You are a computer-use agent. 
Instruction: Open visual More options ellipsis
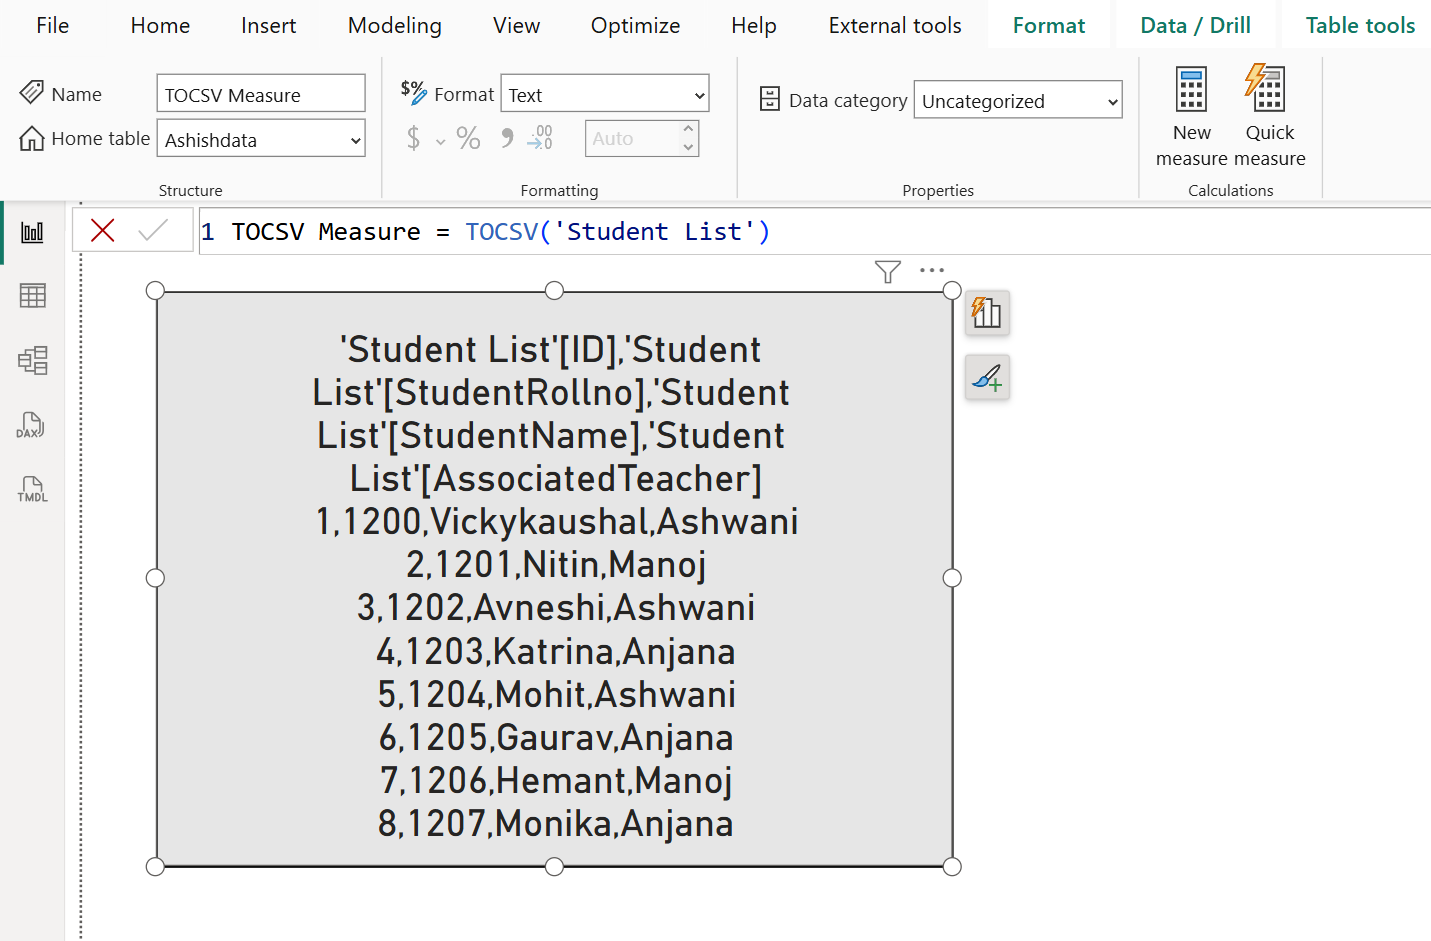pyautogui.click(x=932, y=270)
